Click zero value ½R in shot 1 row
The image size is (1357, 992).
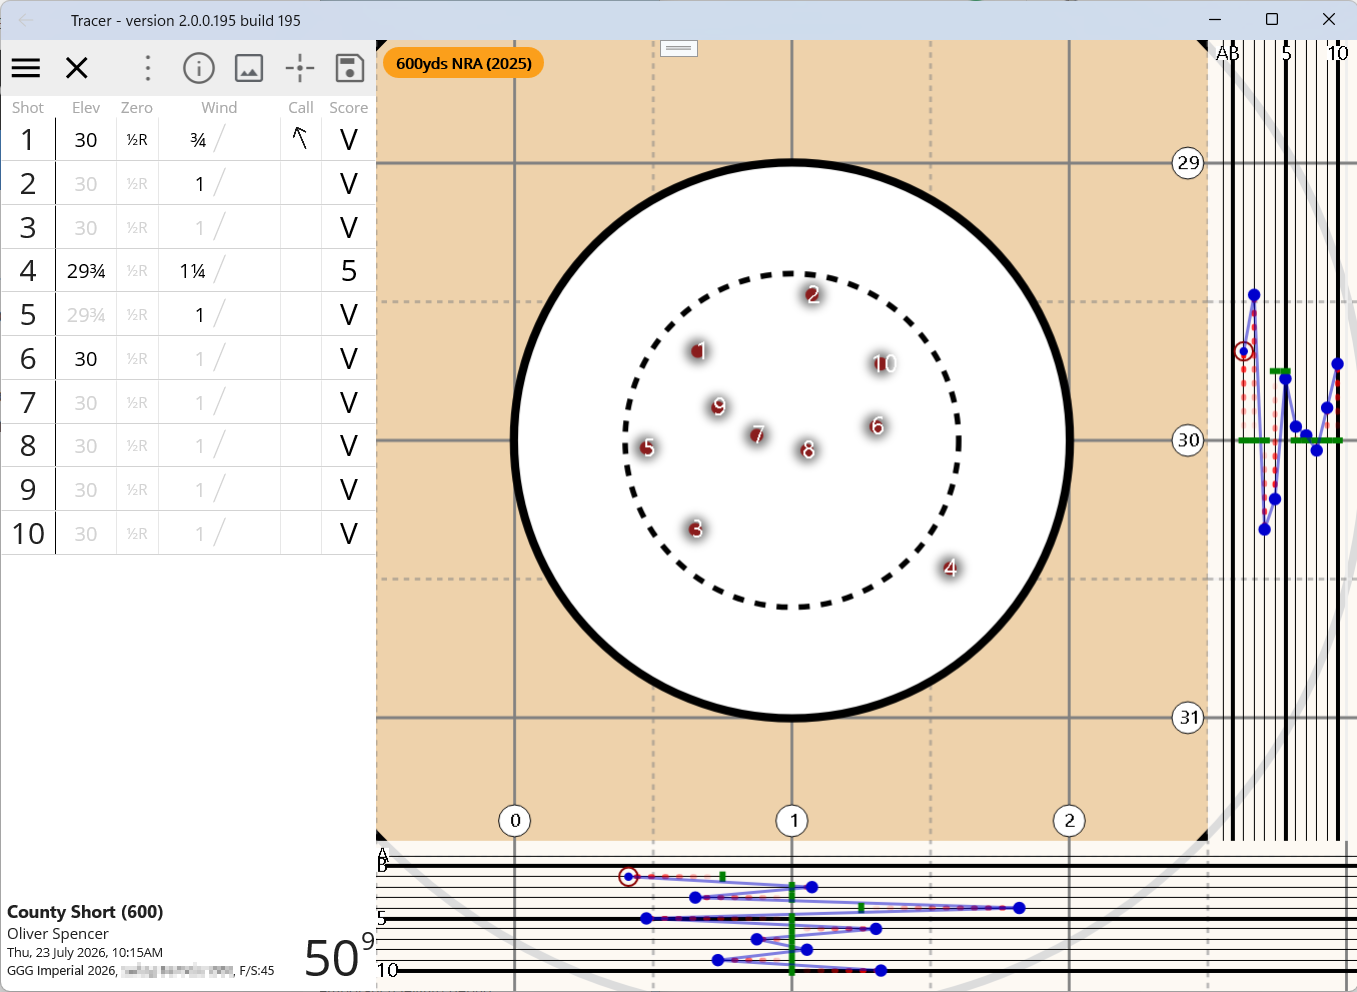[137, 140]
